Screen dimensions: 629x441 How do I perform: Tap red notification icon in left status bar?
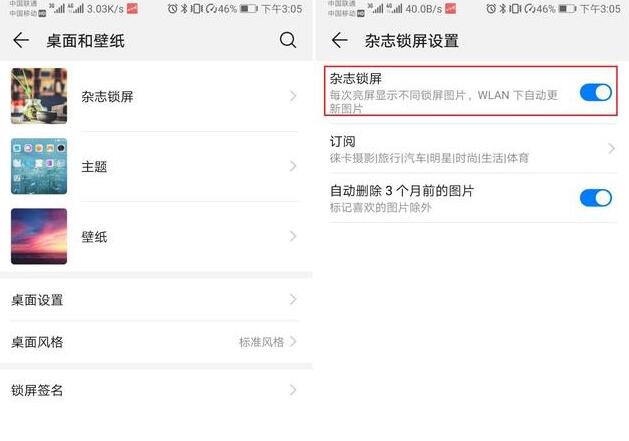[132, 8]
